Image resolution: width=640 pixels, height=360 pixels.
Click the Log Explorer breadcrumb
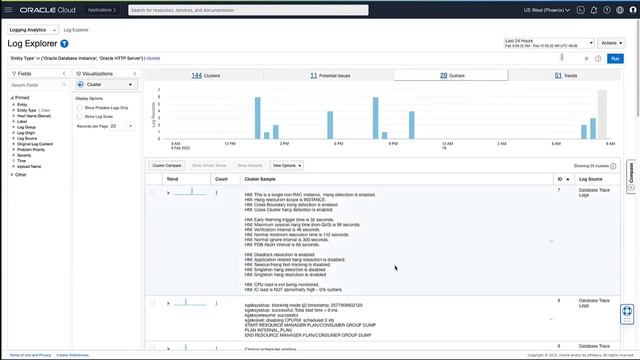[76, 30]
